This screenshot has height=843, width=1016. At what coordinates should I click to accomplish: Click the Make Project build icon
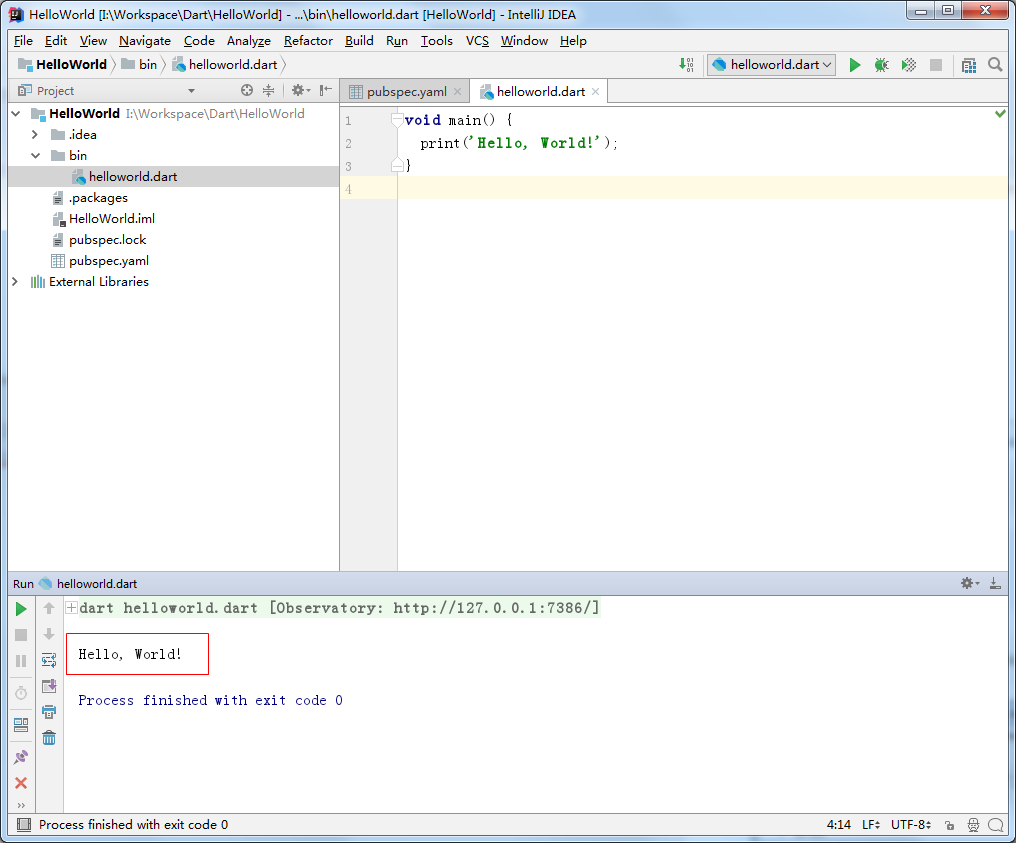(686, 65)
